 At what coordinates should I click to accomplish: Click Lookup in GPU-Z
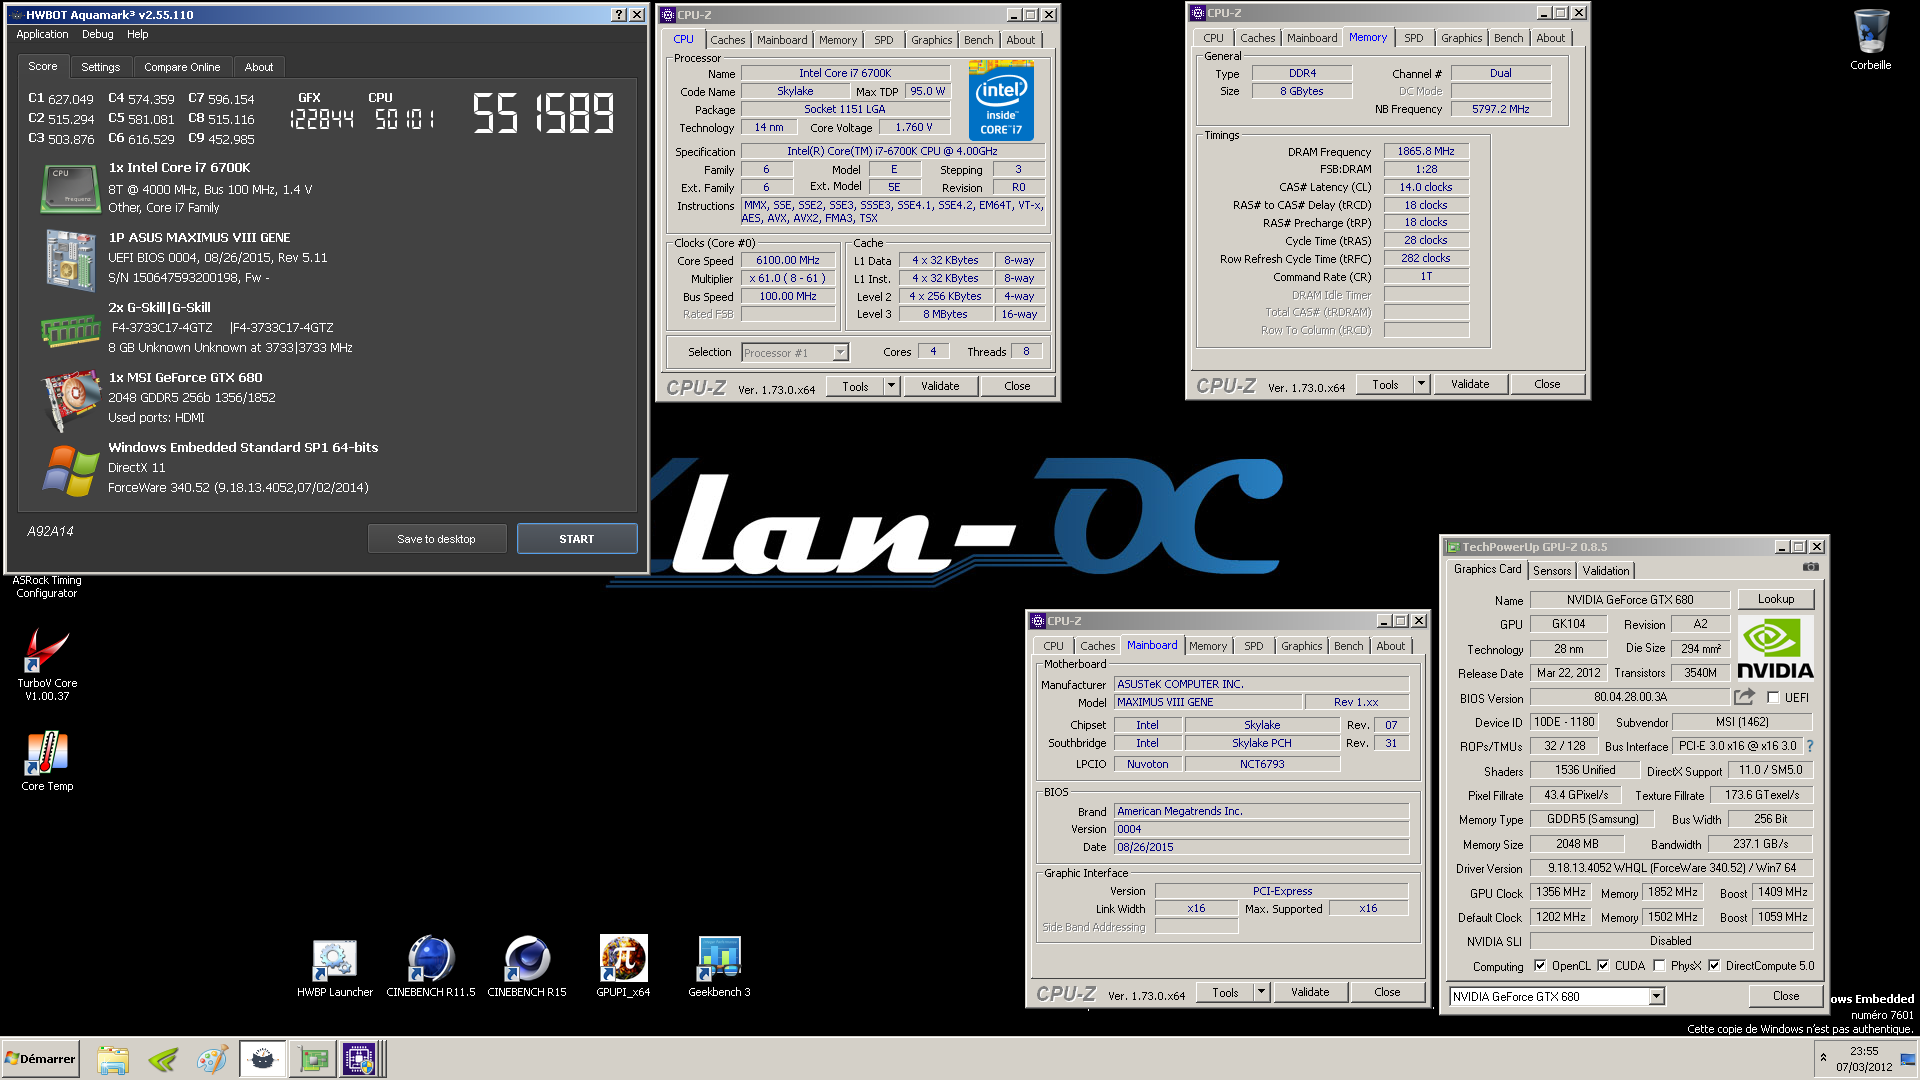tap(1775, 599)
